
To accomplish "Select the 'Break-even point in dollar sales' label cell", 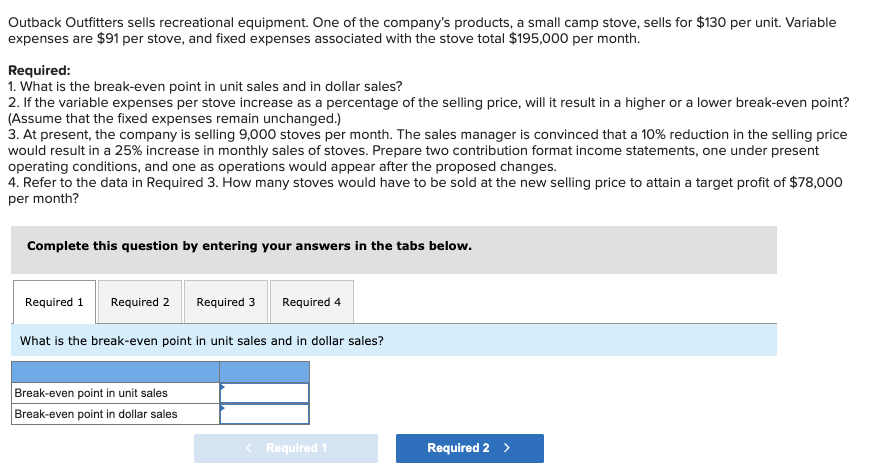I will tap(115, 414).
